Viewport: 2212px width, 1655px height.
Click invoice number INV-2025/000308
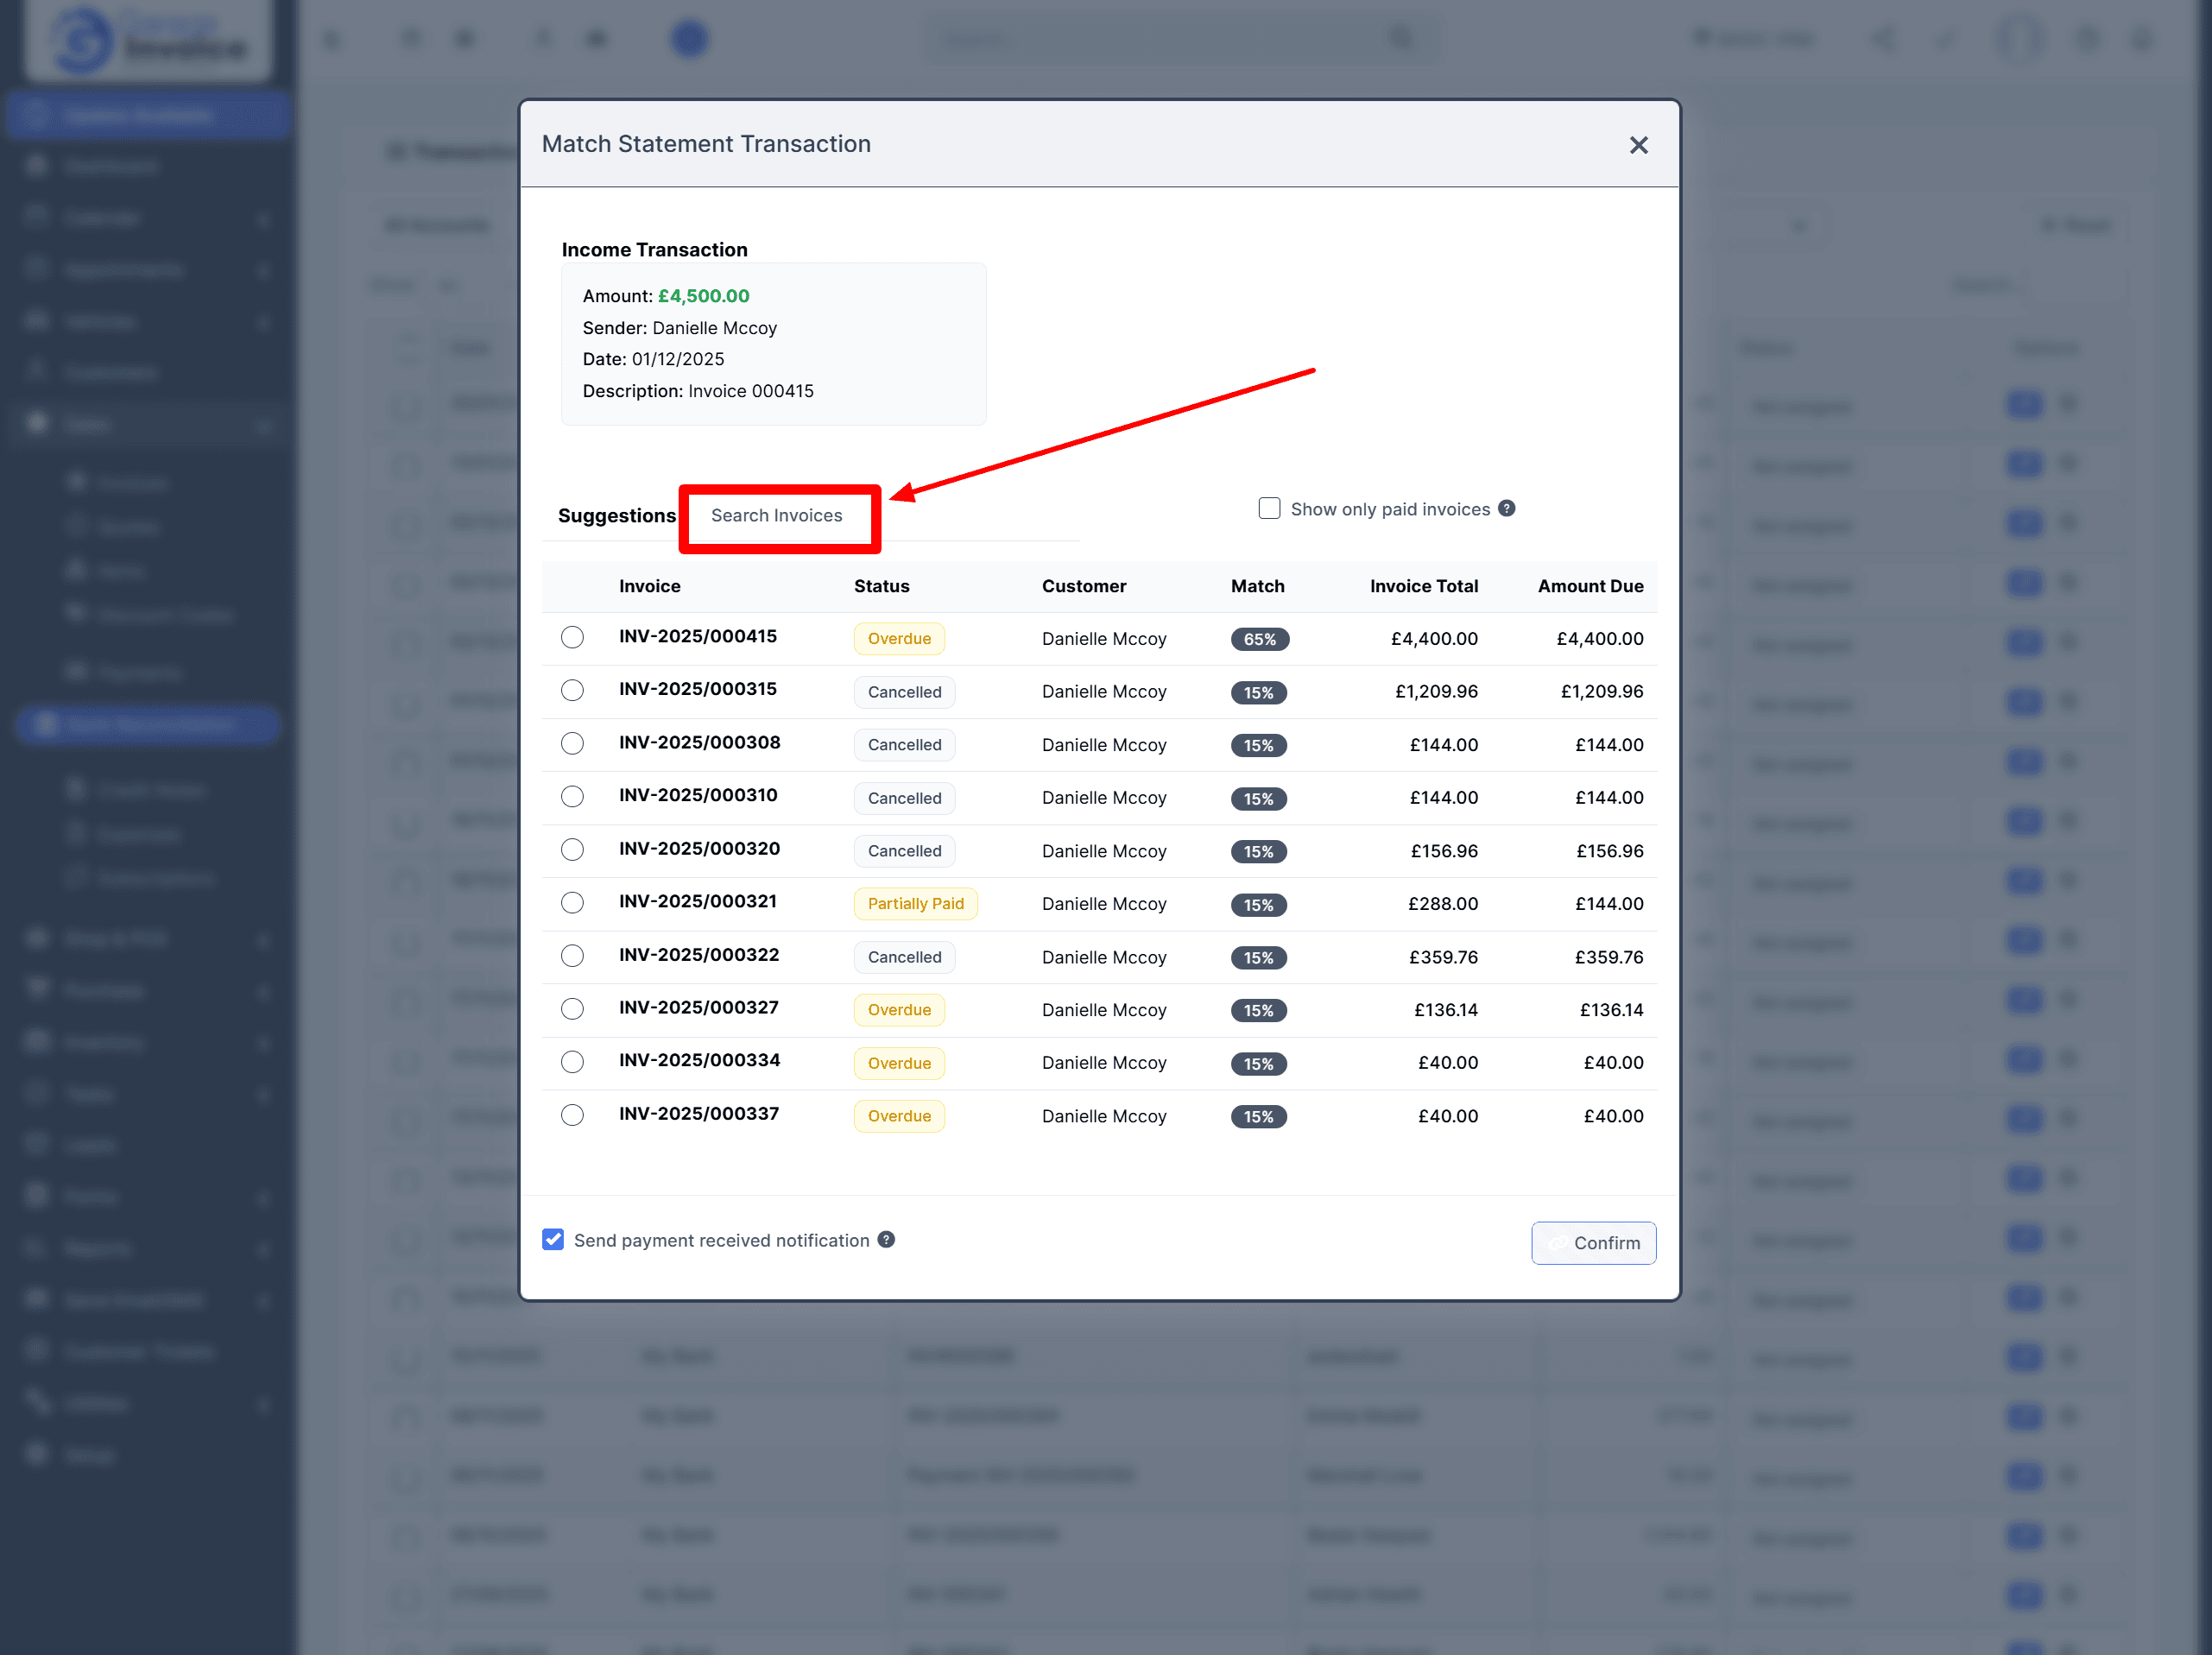pos(699,742)
